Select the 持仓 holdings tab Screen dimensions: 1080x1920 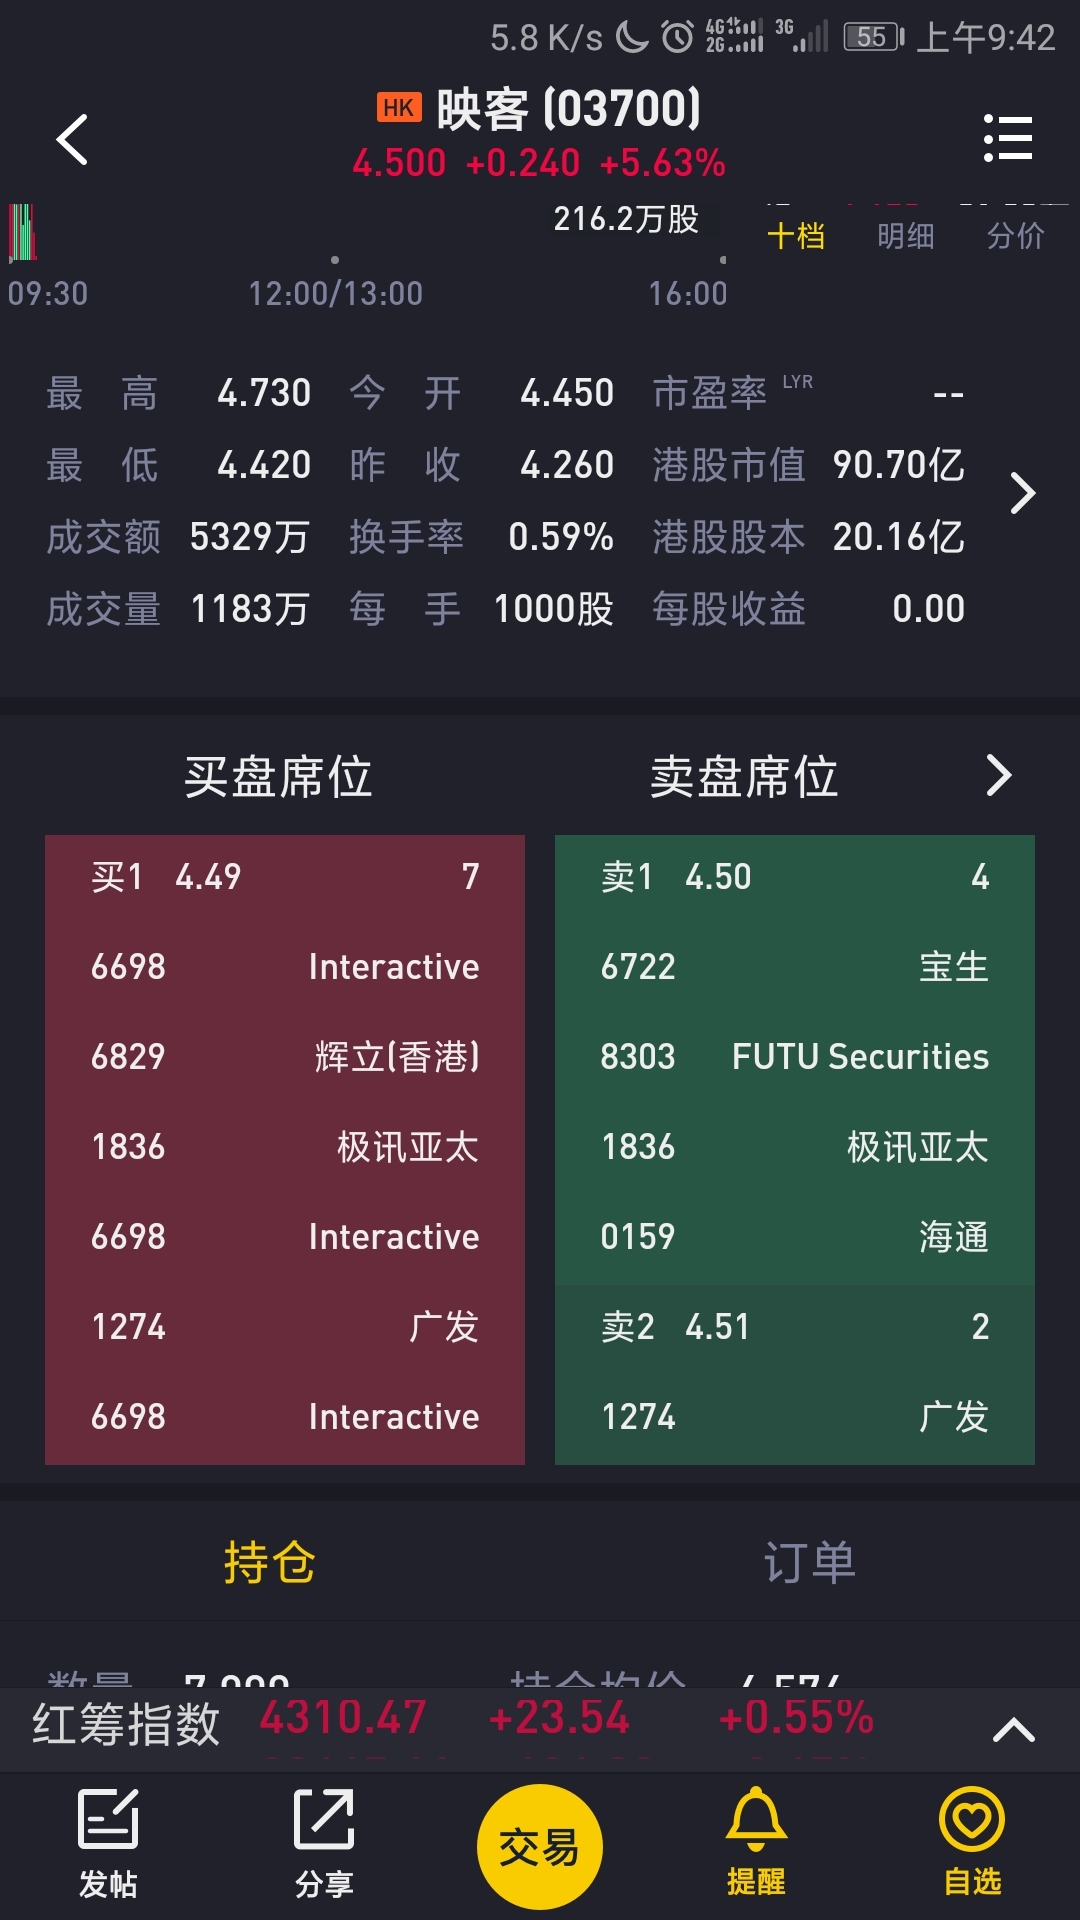[x=270, y=1562]
